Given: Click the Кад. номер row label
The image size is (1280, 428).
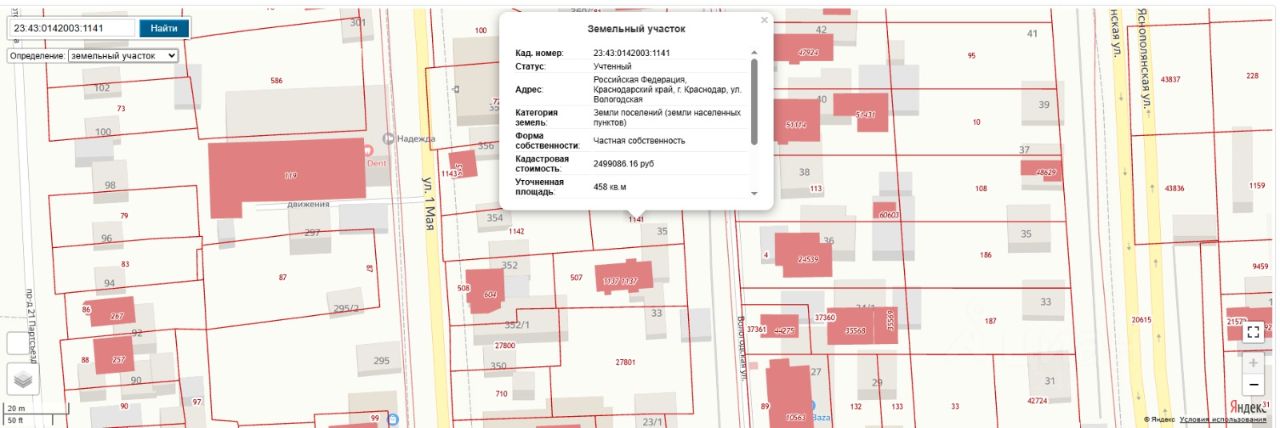Looking at the screenshot, I should 540,52.
